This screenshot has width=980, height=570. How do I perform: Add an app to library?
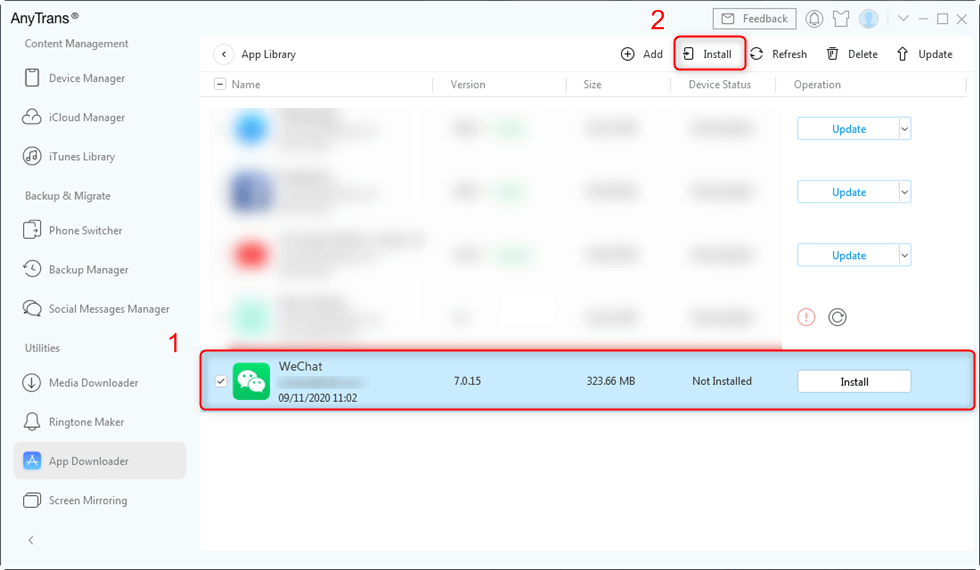point(642,54)
